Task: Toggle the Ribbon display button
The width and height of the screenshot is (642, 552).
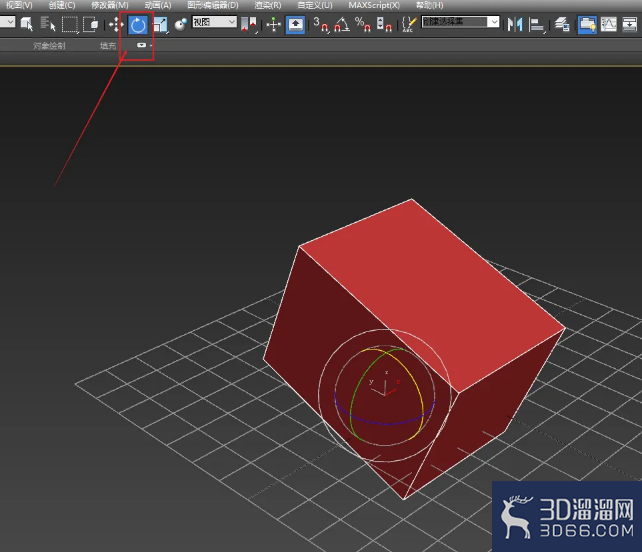Action: [587, 25]
